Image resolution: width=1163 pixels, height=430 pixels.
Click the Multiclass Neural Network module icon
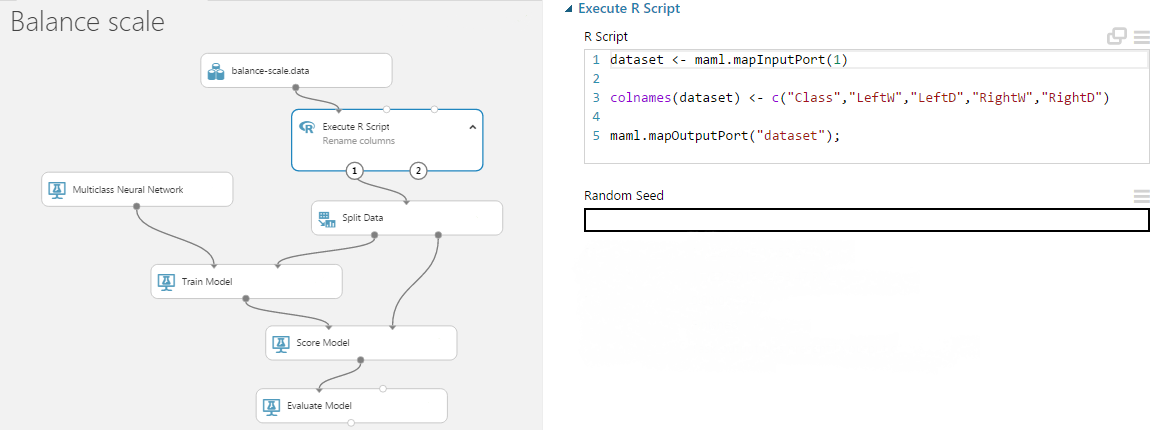[x=56, y=190]
